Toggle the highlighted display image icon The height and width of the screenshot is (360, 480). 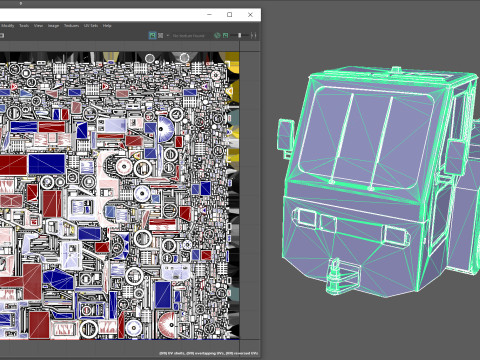pyautogui.click(x=152, y=35)
